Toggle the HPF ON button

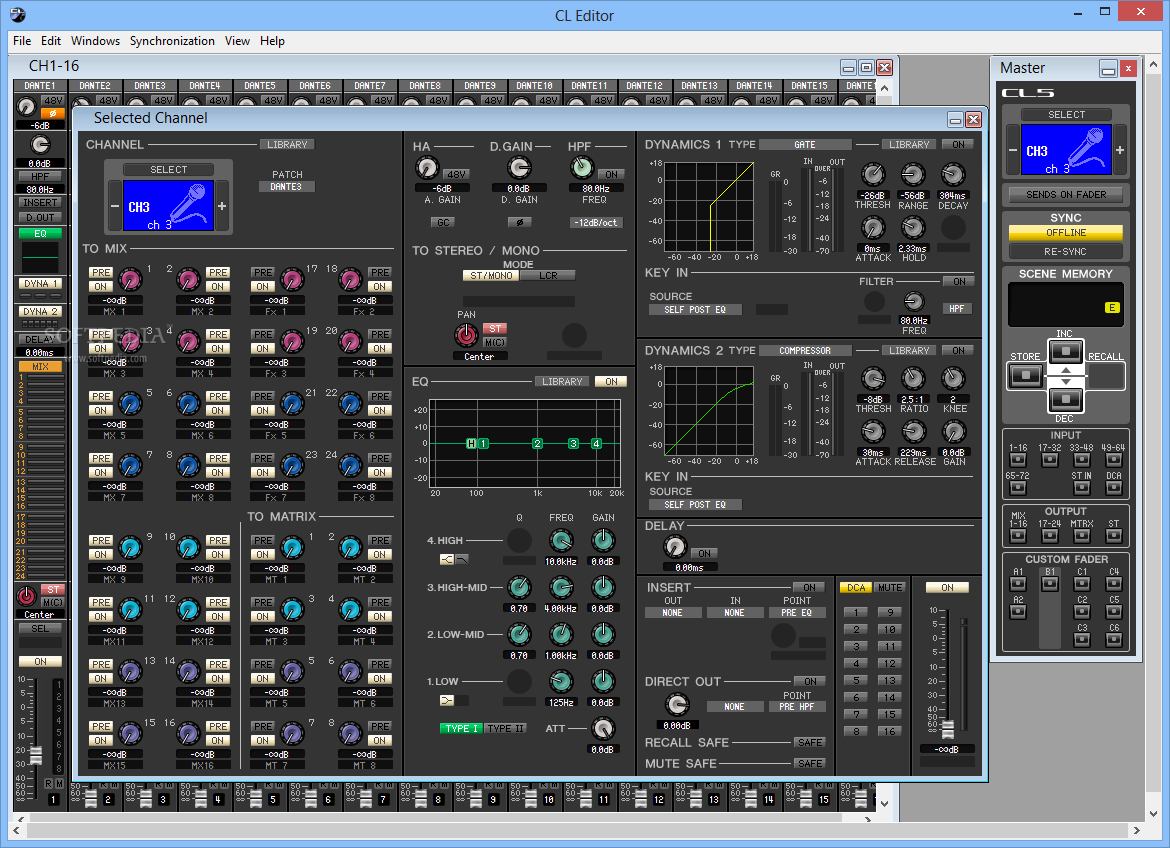(612, 174)
